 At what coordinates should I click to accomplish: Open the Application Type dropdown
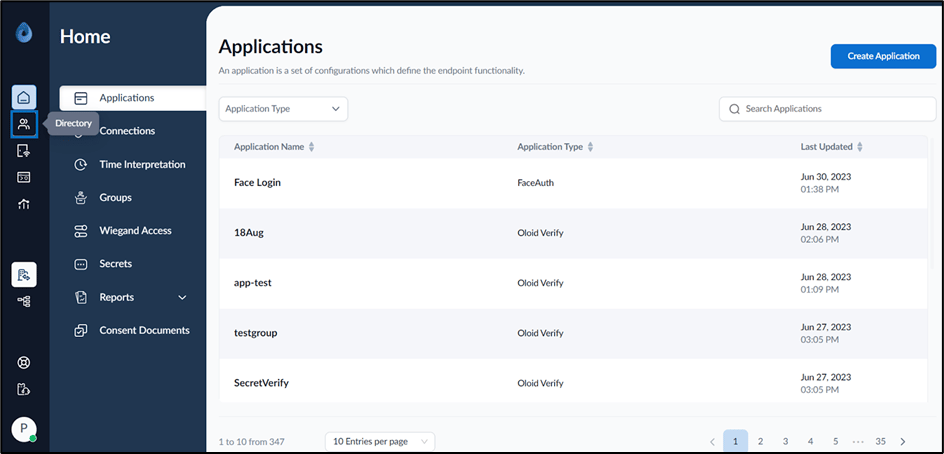(283, 109)
